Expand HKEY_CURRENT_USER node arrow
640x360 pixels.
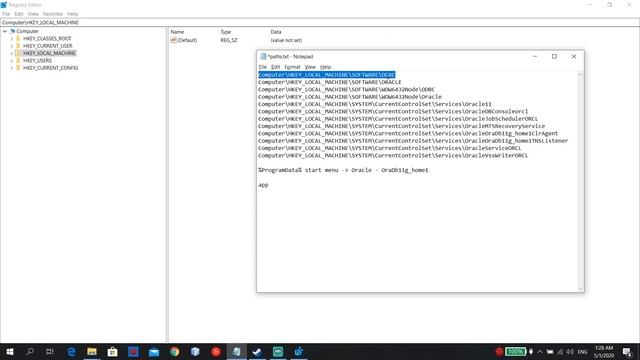pos(11,46)
